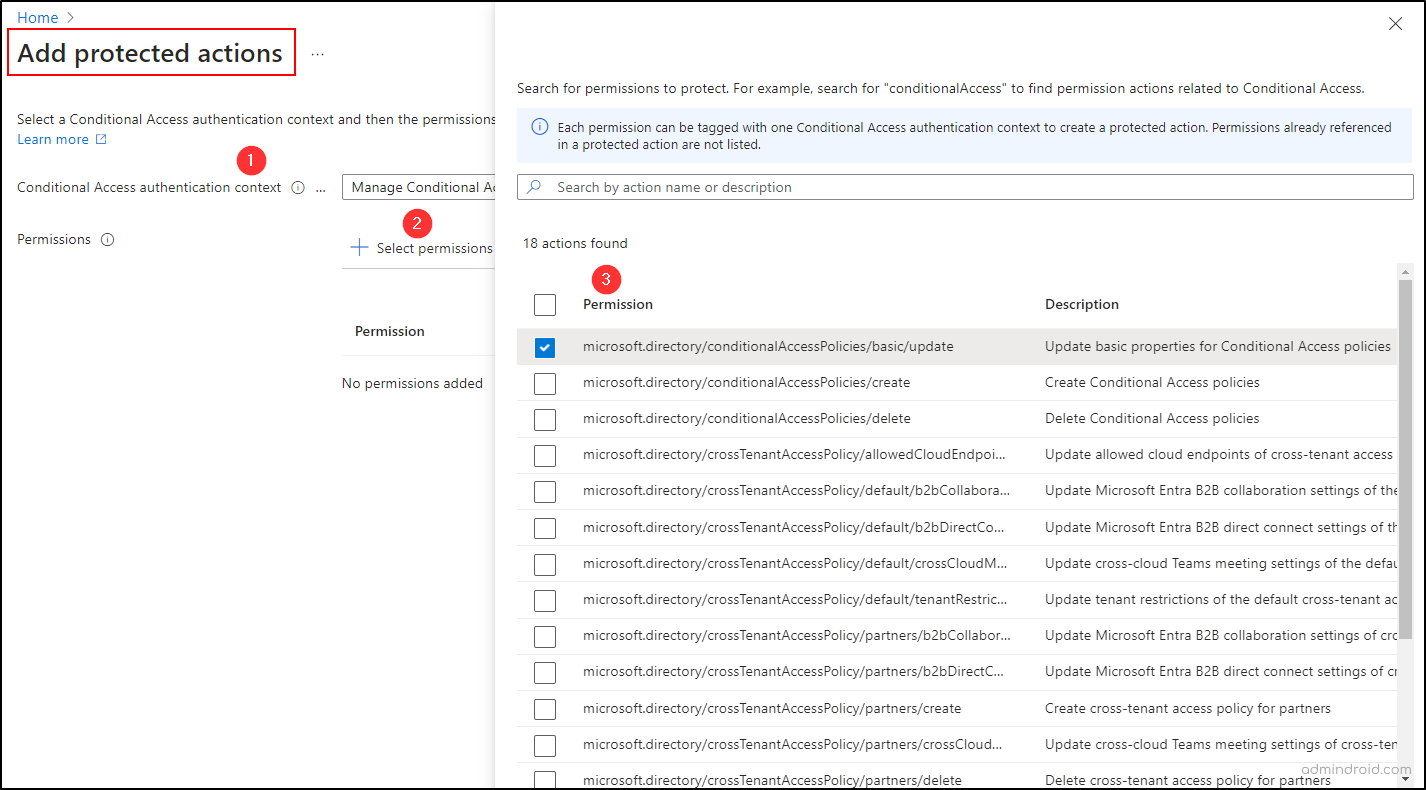Open the Learn more link
Image resolution: width=1426 pixels, height=790 pixels.
pos(53,140)
